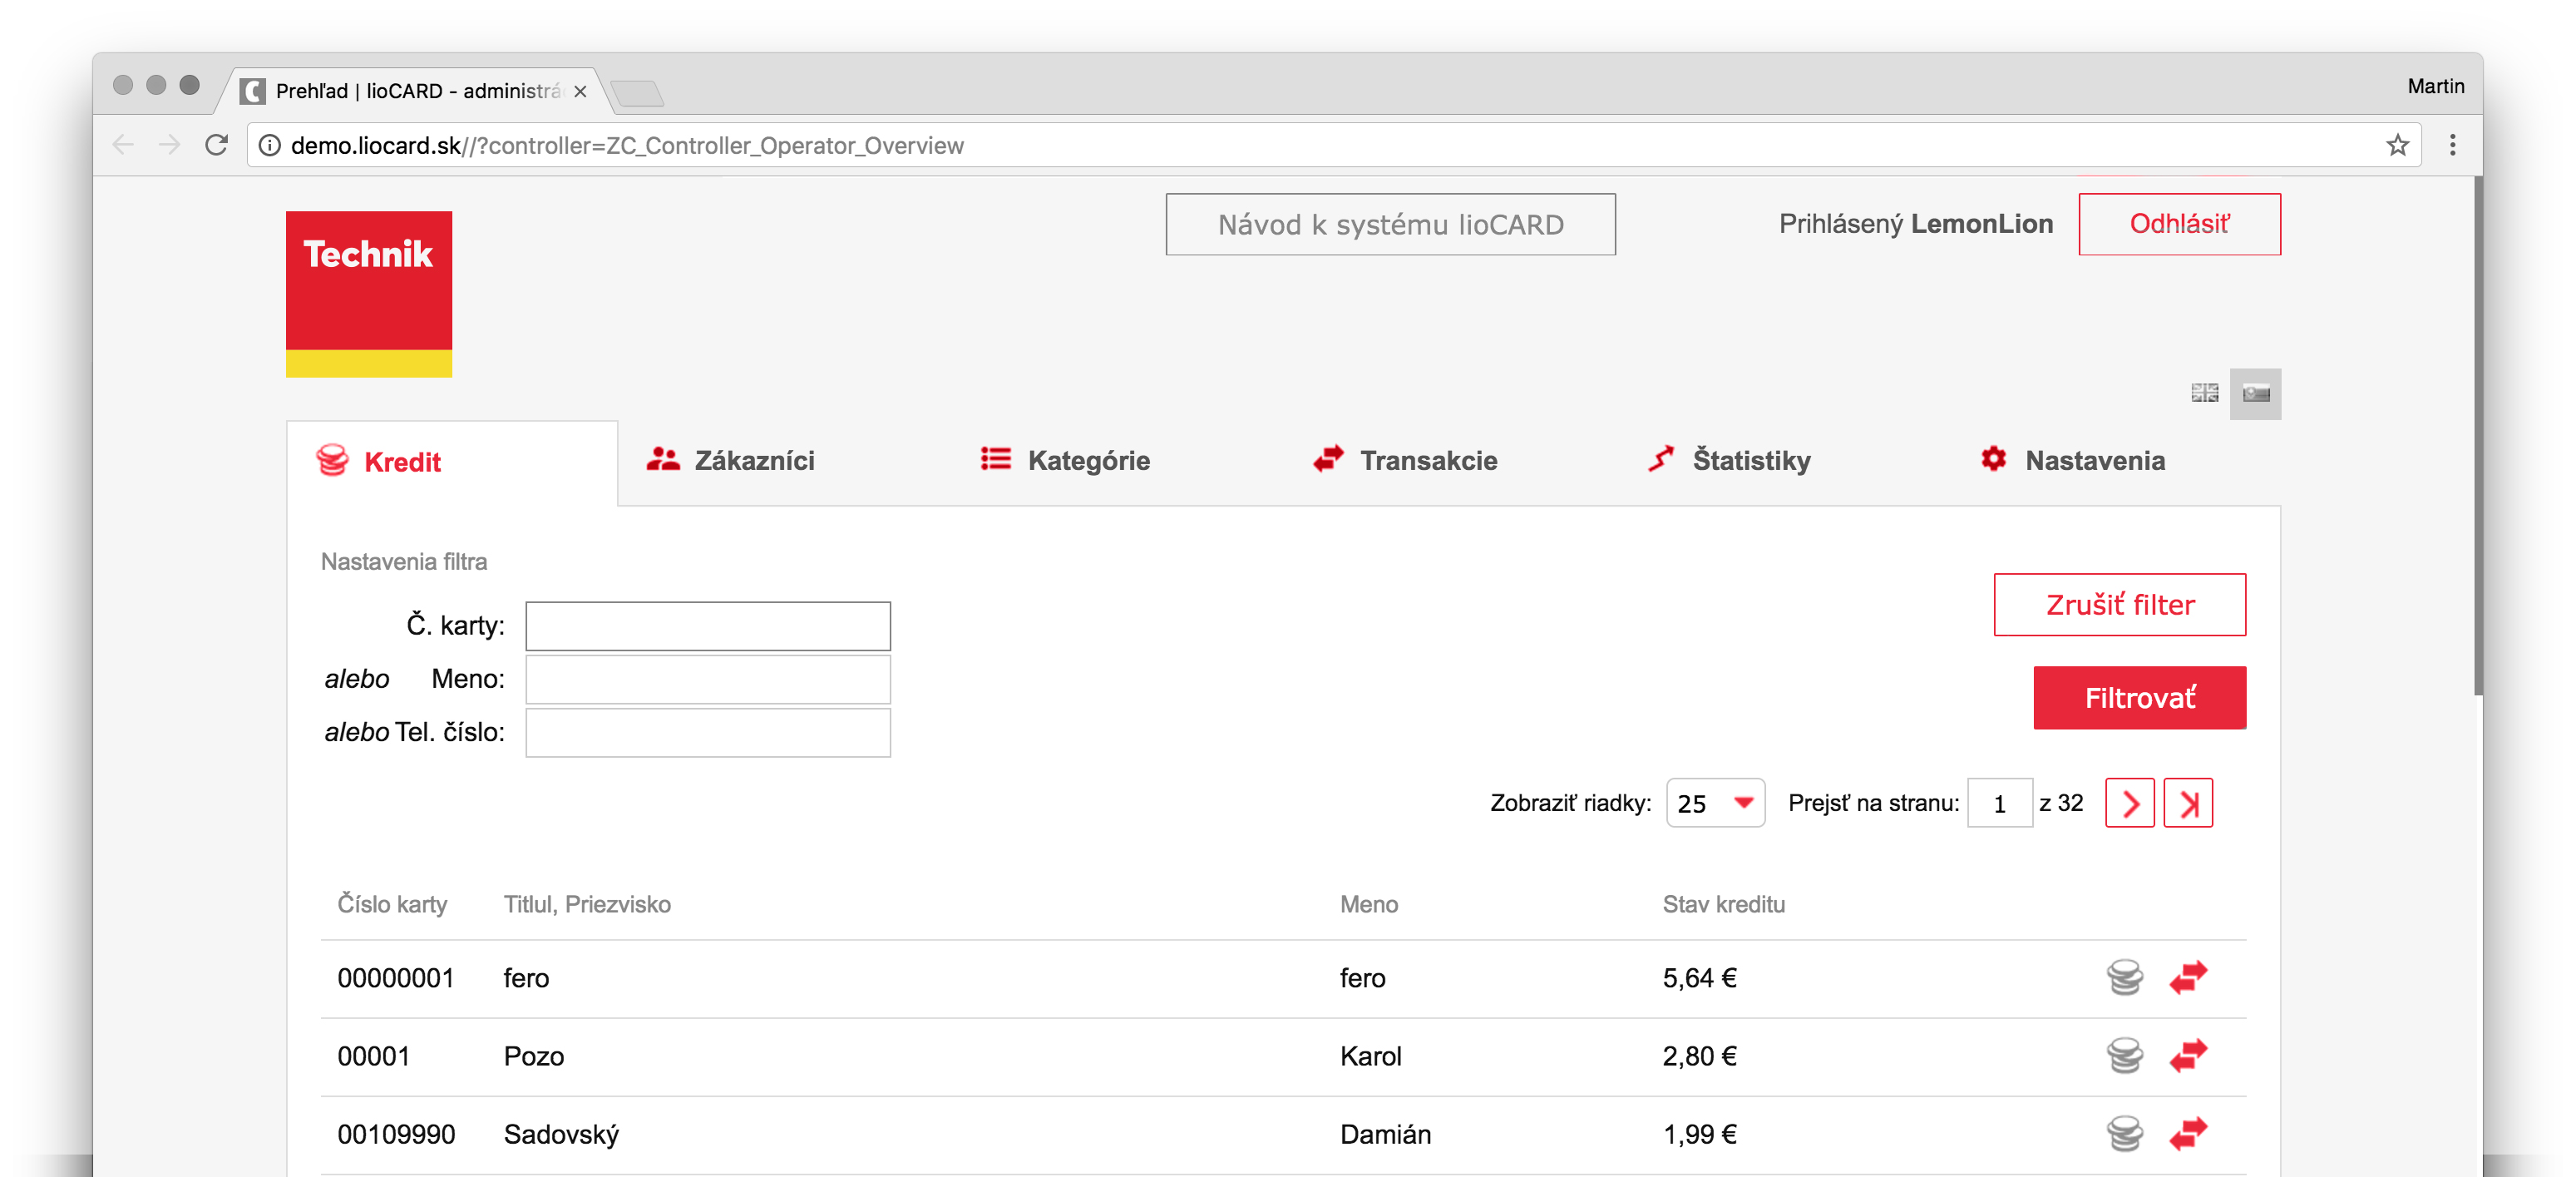The height and width of the screenshot is (1177, 2576).
Task: Open a new browser tab
Action: pos(637,93)
